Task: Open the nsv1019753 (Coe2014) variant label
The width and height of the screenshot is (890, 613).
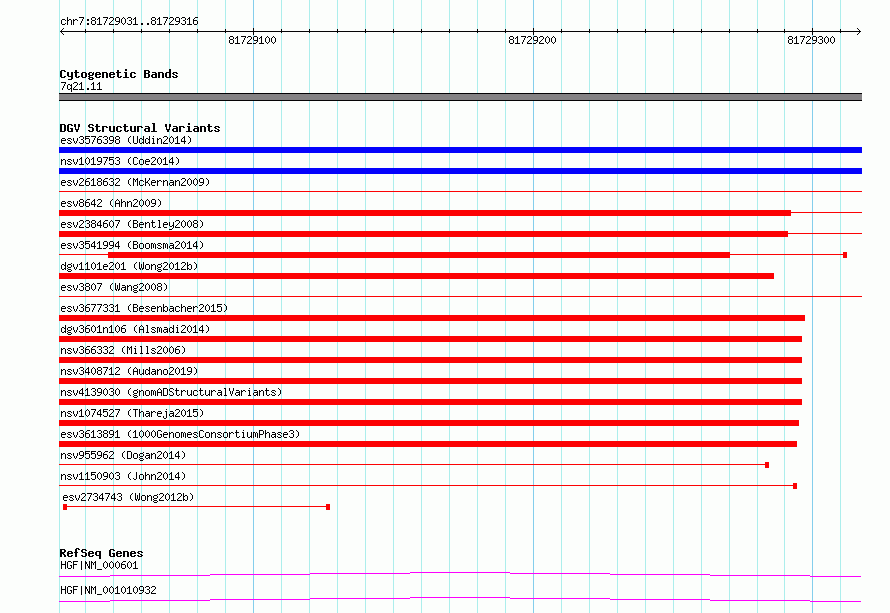Action: 120,161
